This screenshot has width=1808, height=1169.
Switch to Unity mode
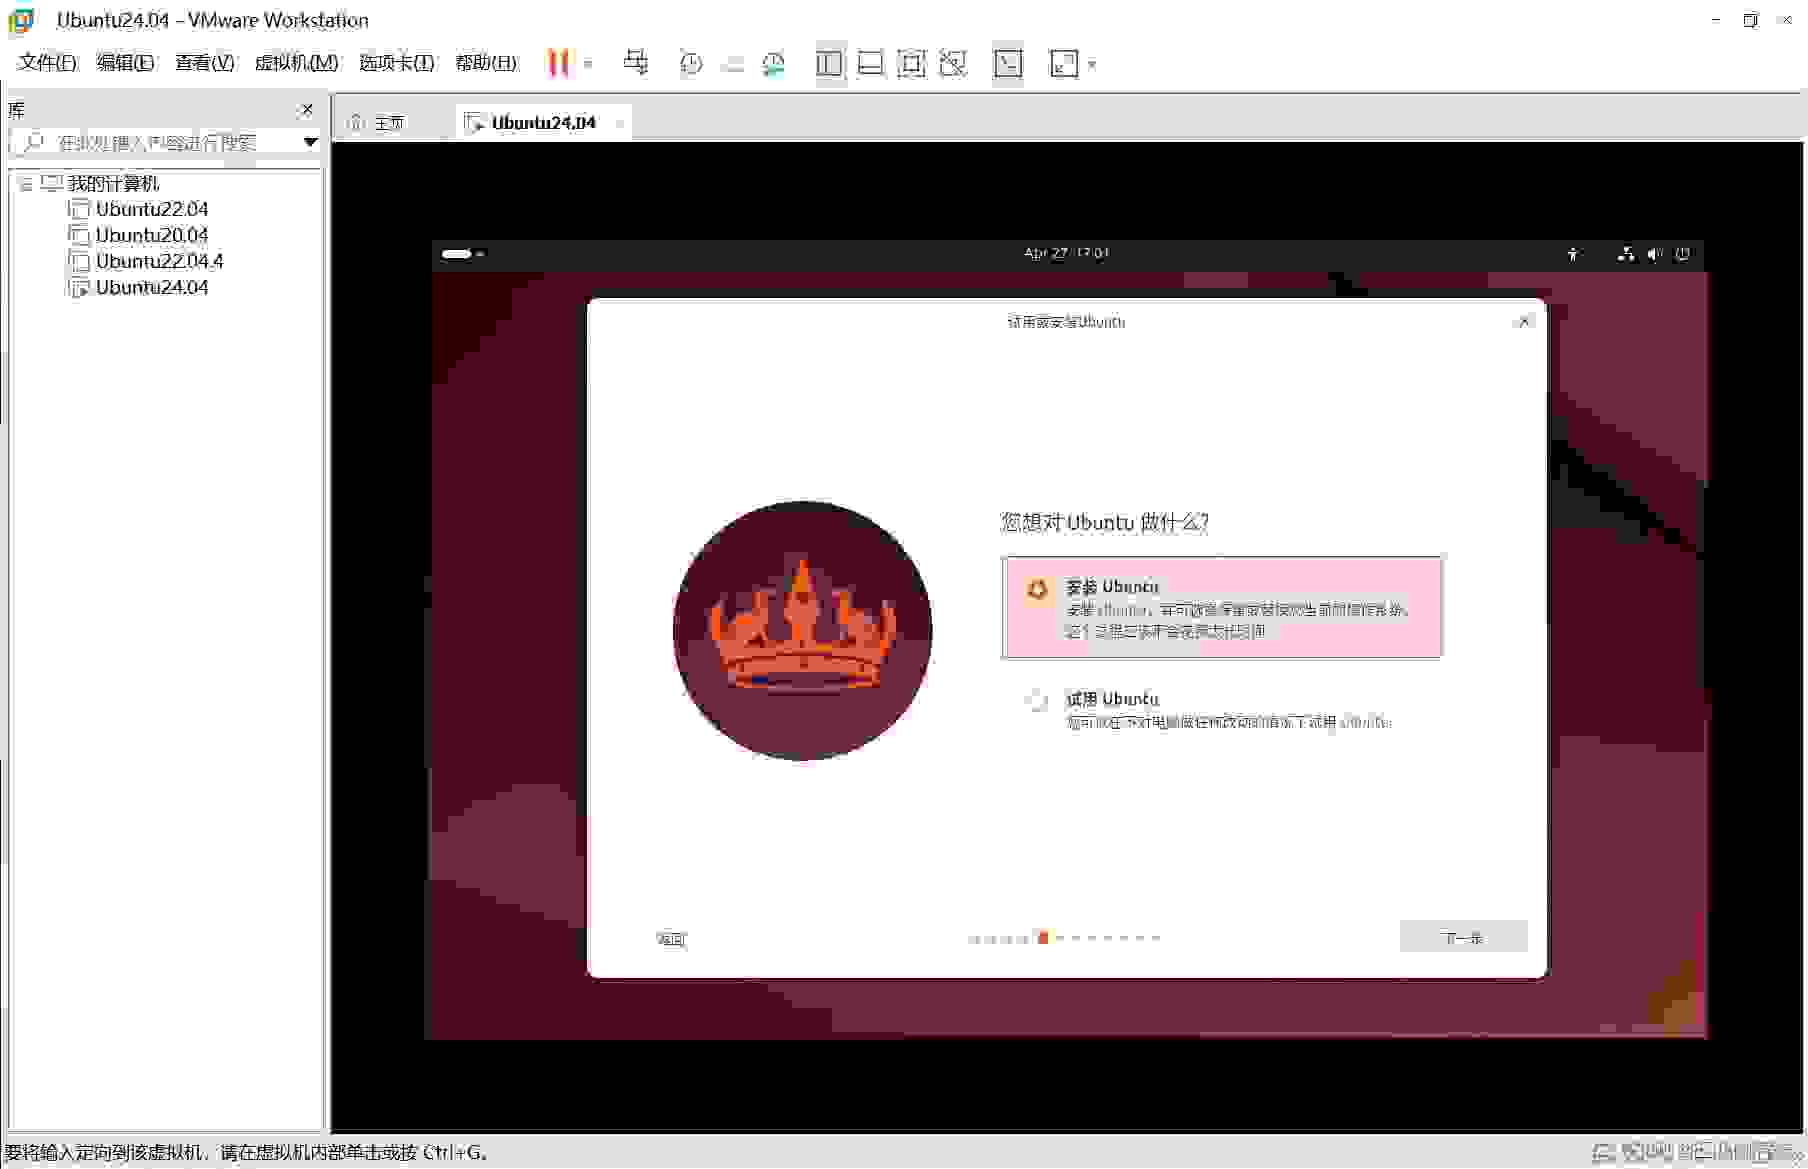point(953,64)
